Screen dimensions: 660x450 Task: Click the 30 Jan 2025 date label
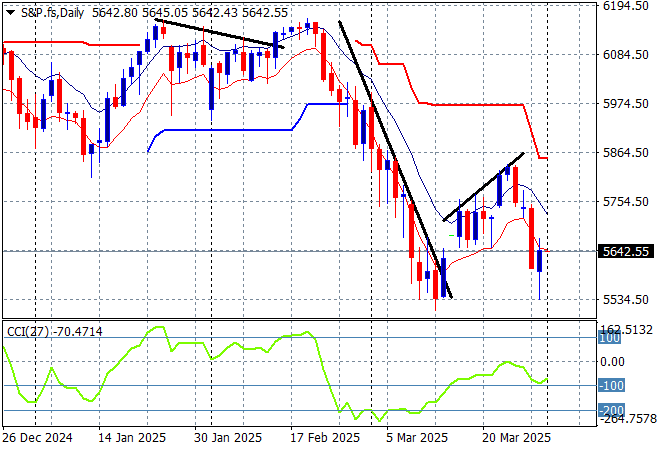click(228, 438)
